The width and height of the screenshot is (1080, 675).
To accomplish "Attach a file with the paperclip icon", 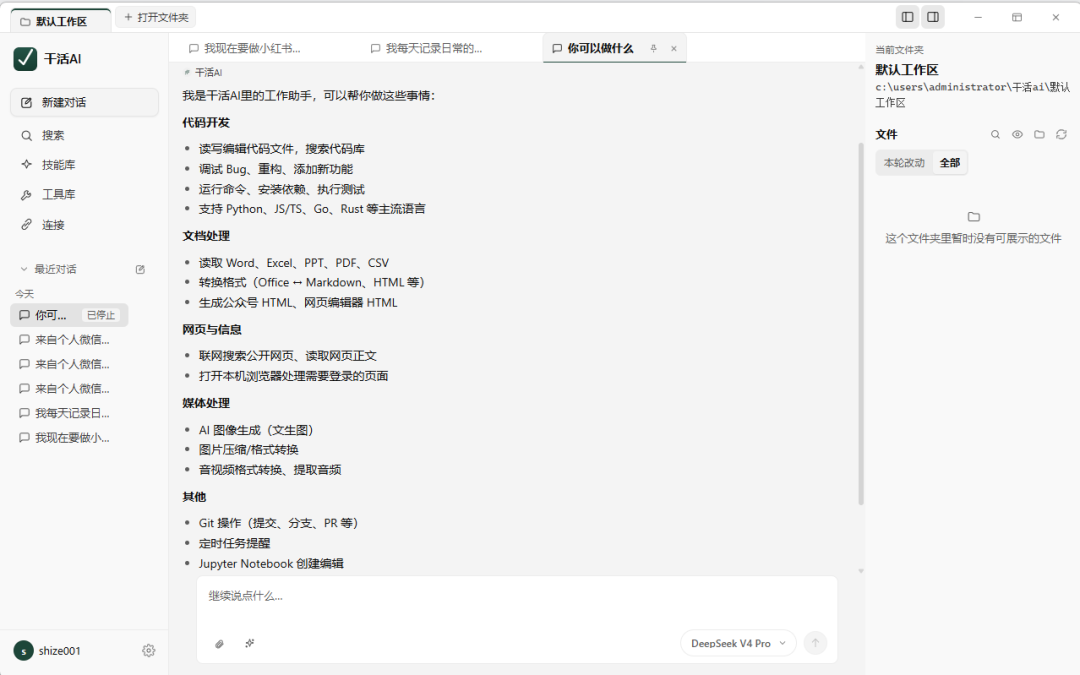I will coord(220,644).
